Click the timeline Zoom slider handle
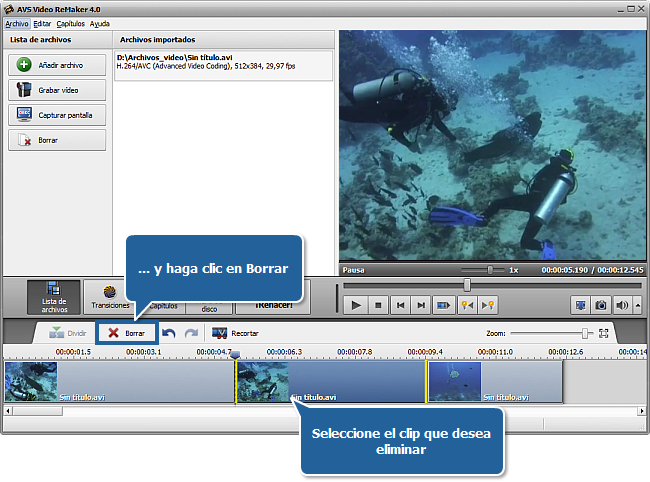The height and width of the screenshot is (482, 650). coord(585,333)
